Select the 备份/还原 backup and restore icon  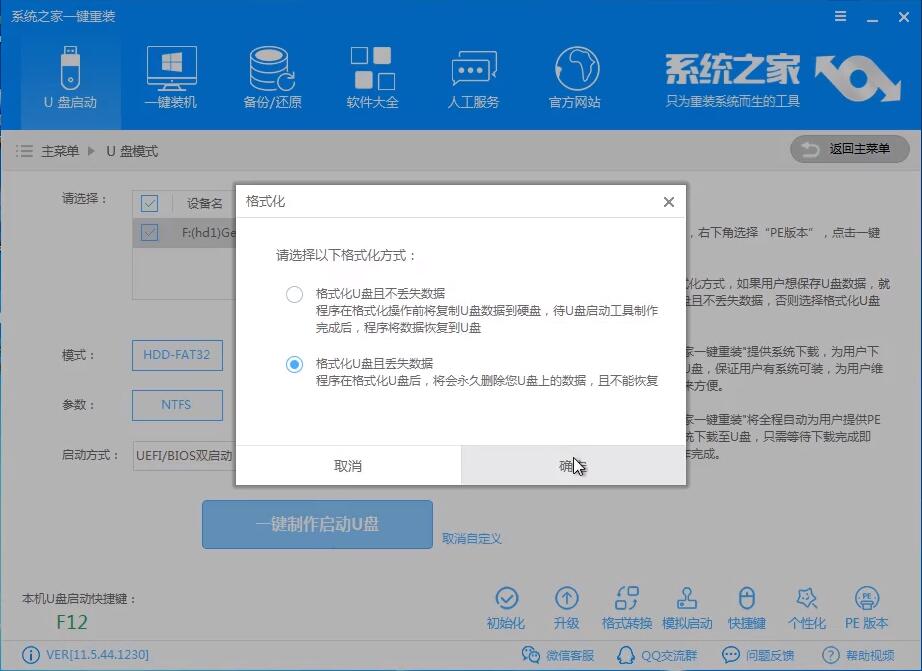pyautogui.click(x=271, y=75)
